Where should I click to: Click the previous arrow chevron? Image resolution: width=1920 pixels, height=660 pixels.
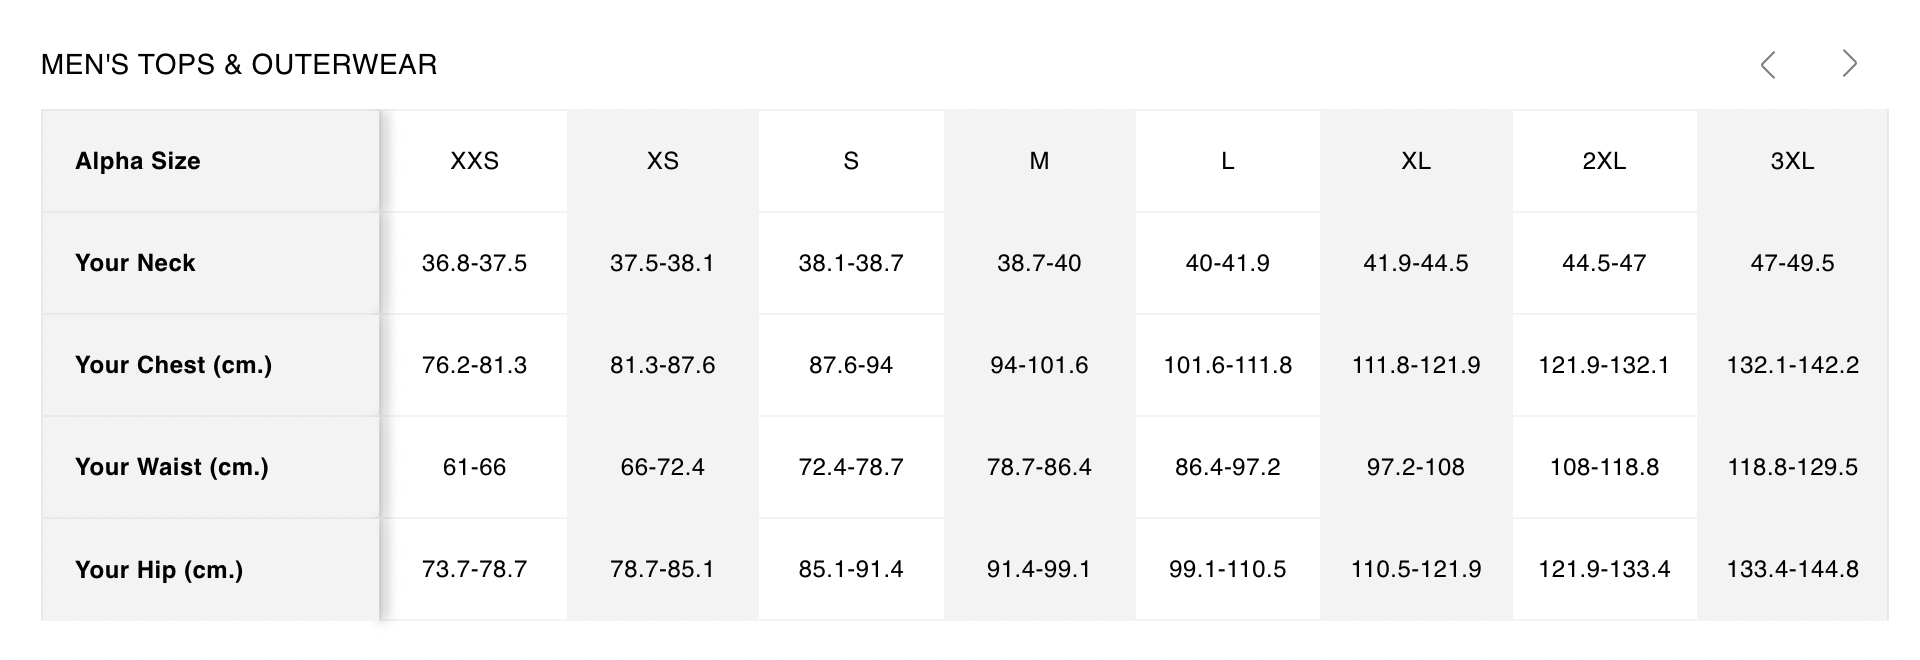click(1768, 64)
